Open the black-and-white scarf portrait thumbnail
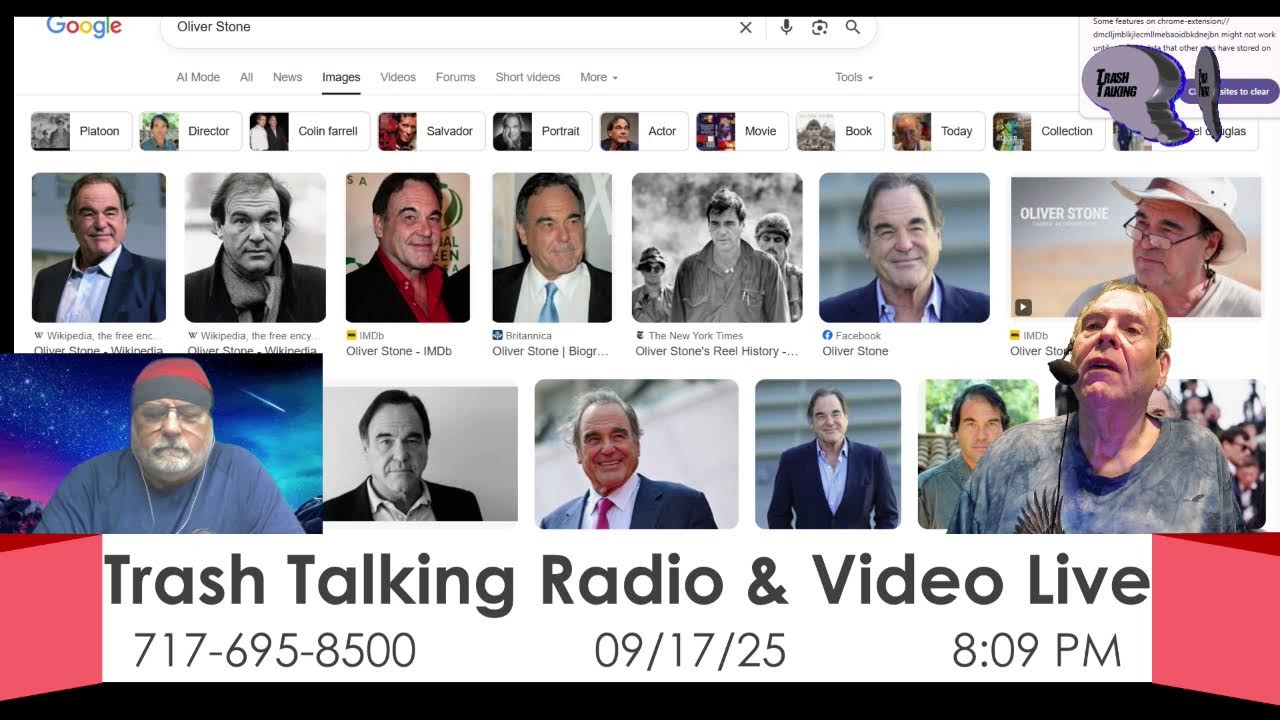 [x=255, y=248]
